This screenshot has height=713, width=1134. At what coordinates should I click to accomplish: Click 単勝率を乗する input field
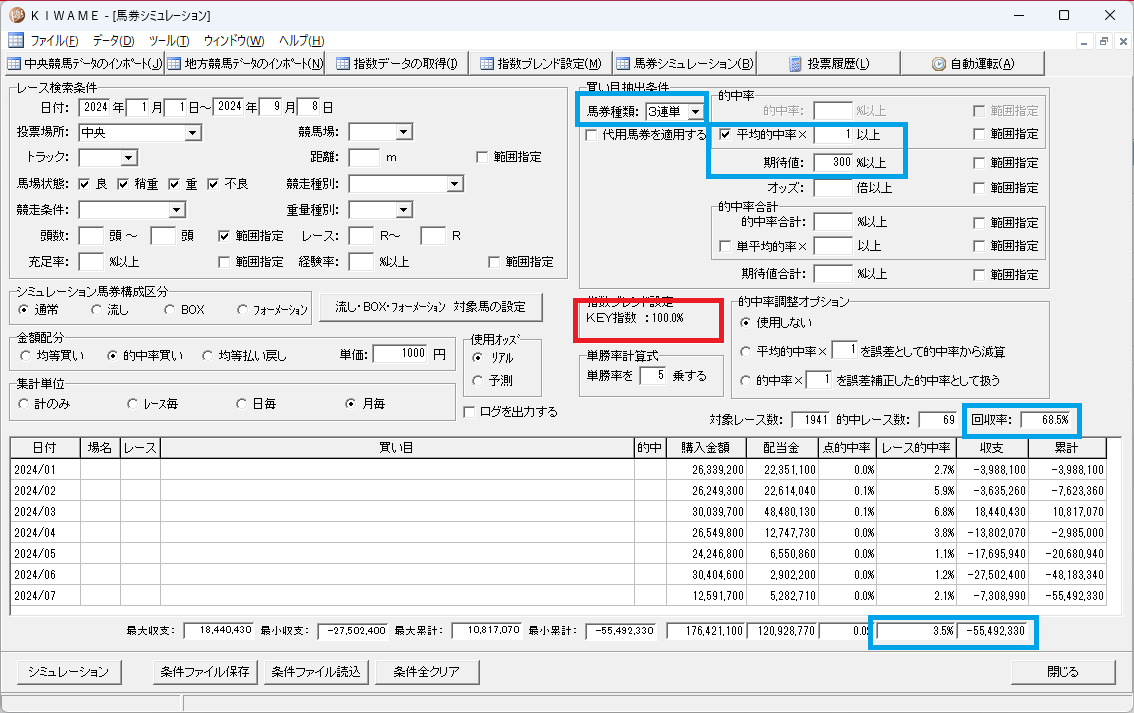coord(653,375)
